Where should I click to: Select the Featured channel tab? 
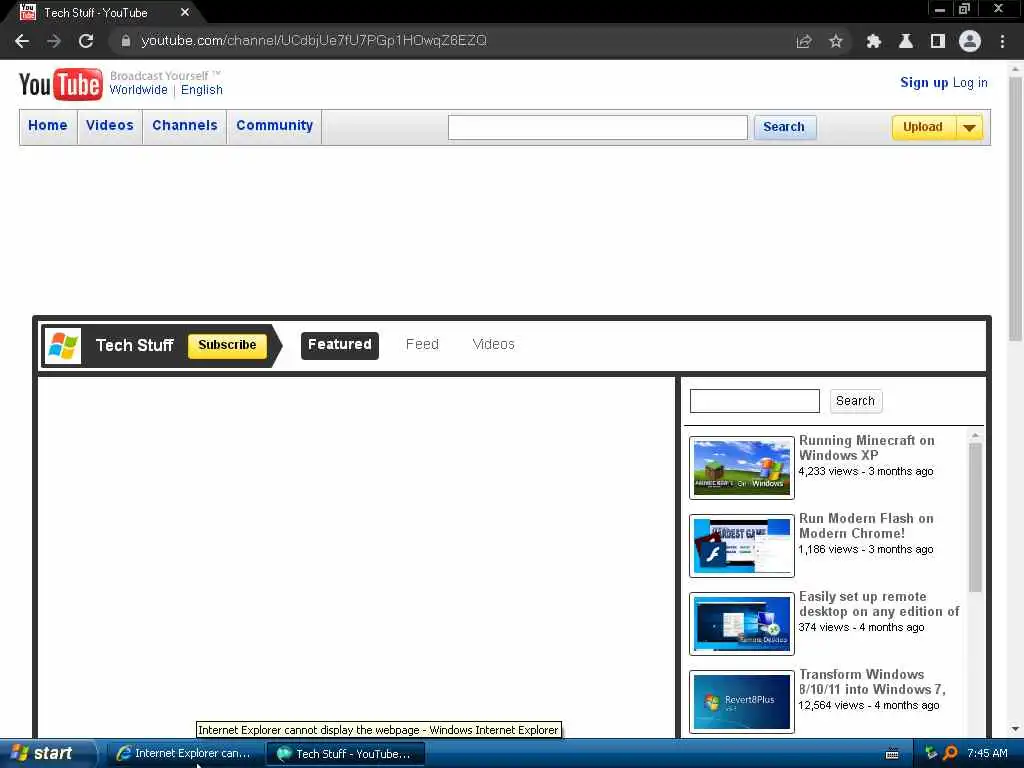tap(340, 345)
